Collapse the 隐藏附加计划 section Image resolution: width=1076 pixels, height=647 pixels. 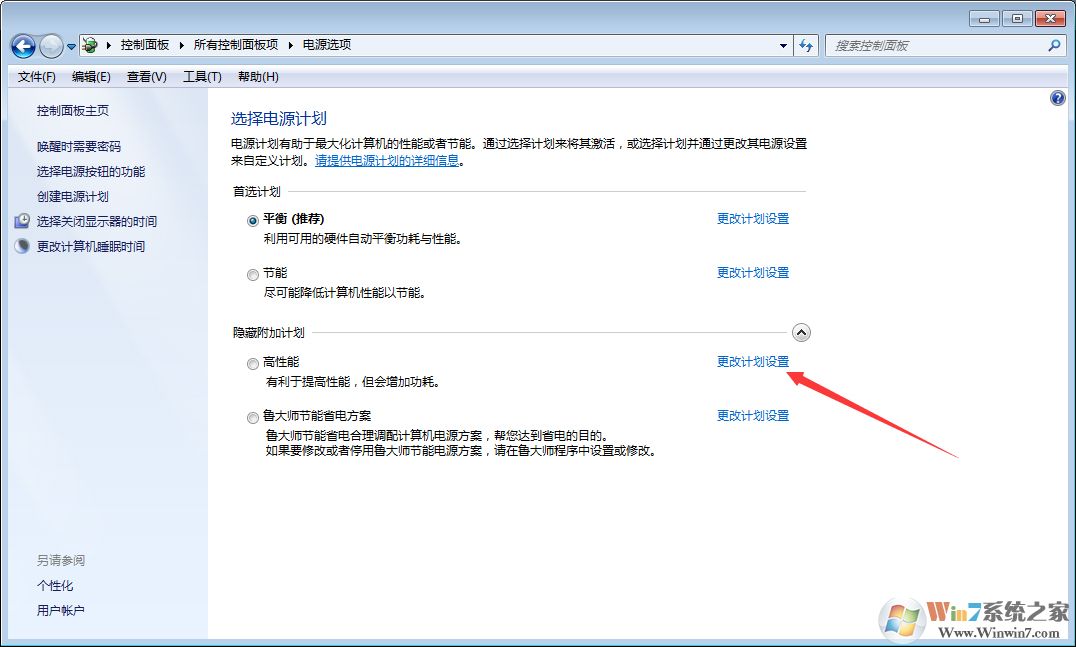coord(801,331)
